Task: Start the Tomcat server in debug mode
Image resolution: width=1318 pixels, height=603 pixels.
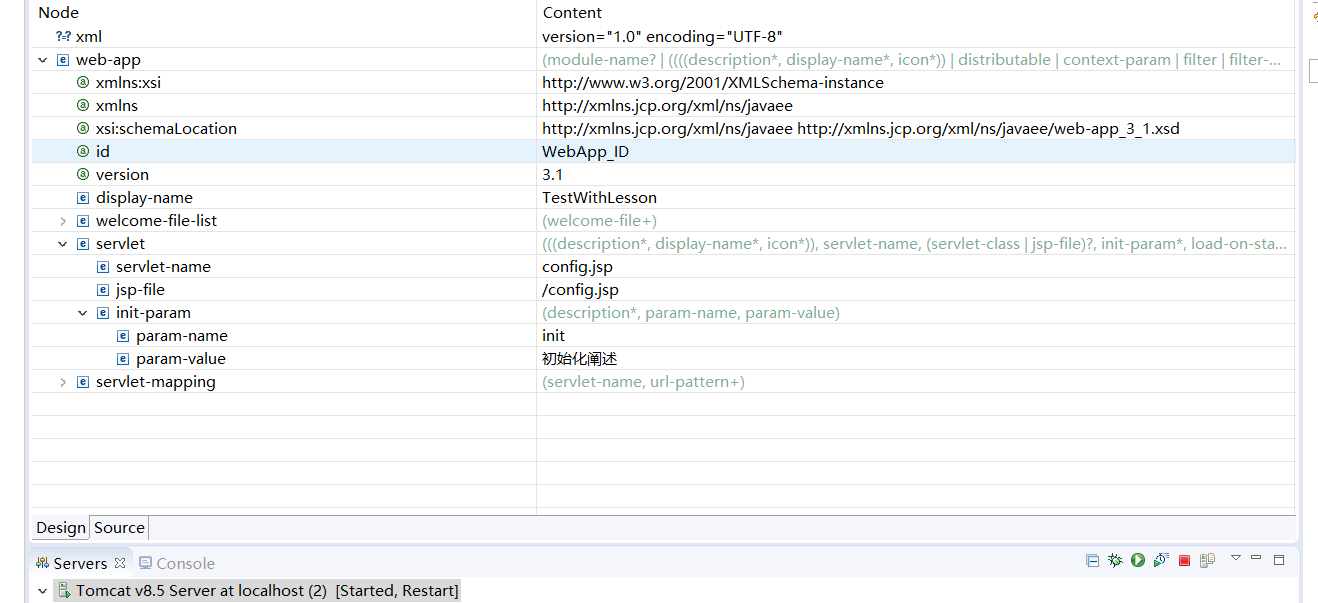Action: [1115, 560]
